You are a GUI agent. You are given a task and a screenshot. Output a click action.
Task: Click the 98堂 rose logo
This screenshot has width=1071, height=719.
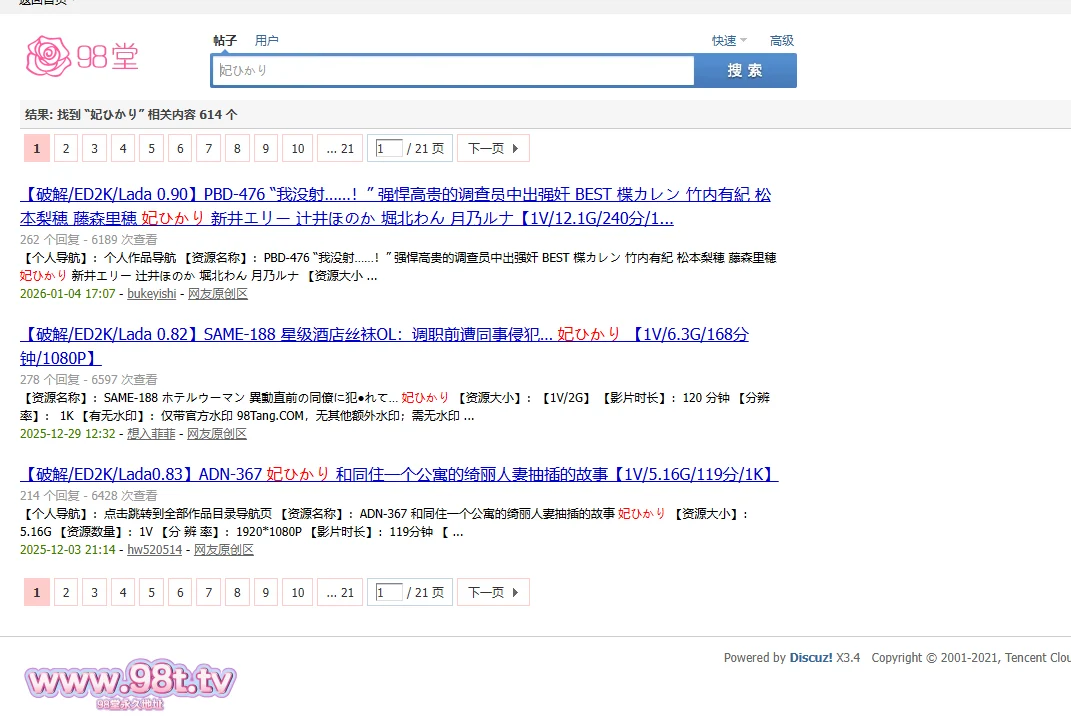pos(82,57)
